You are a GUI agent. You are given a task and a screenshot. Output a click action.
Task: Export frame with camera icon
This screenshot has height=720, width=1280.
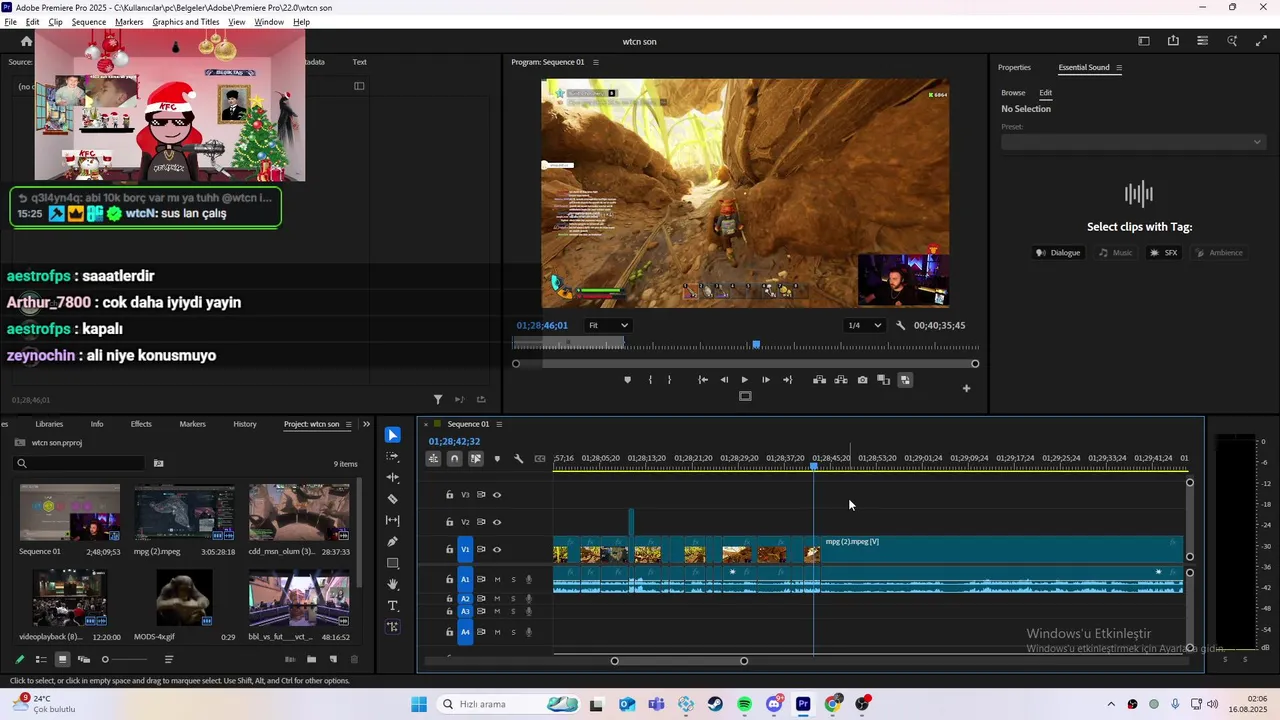click(x=862, y=380)
